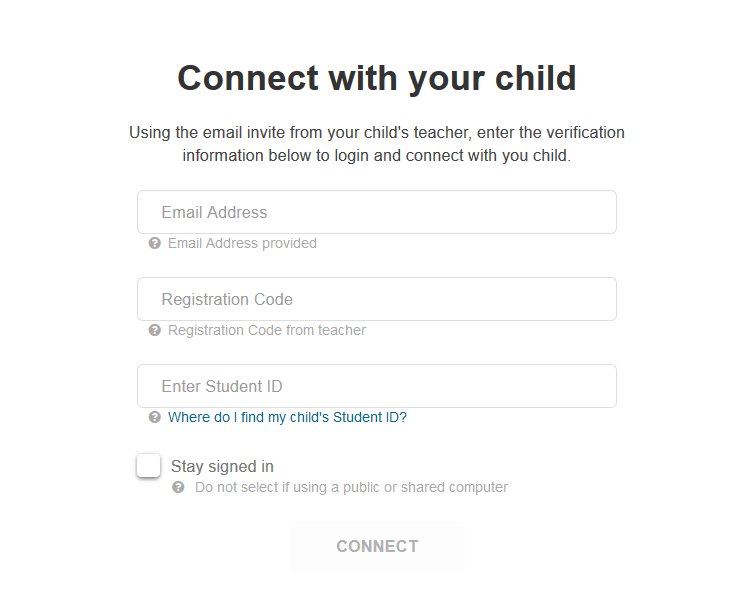Click the instruction line starting Using the email invite
This screenshot has height=612, width=751.
coord(376,132)
